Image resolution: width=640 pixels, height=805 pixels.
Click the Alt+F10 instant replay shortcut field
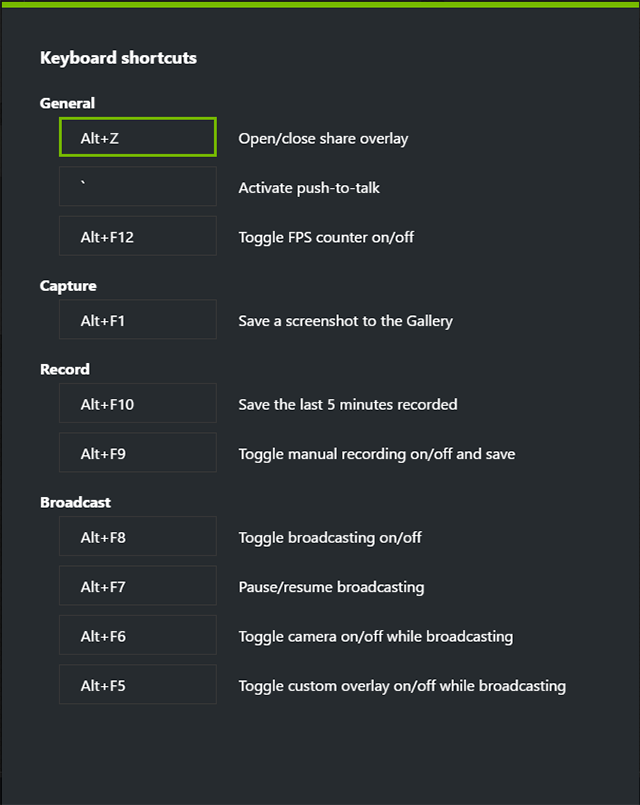coord(137,404)
